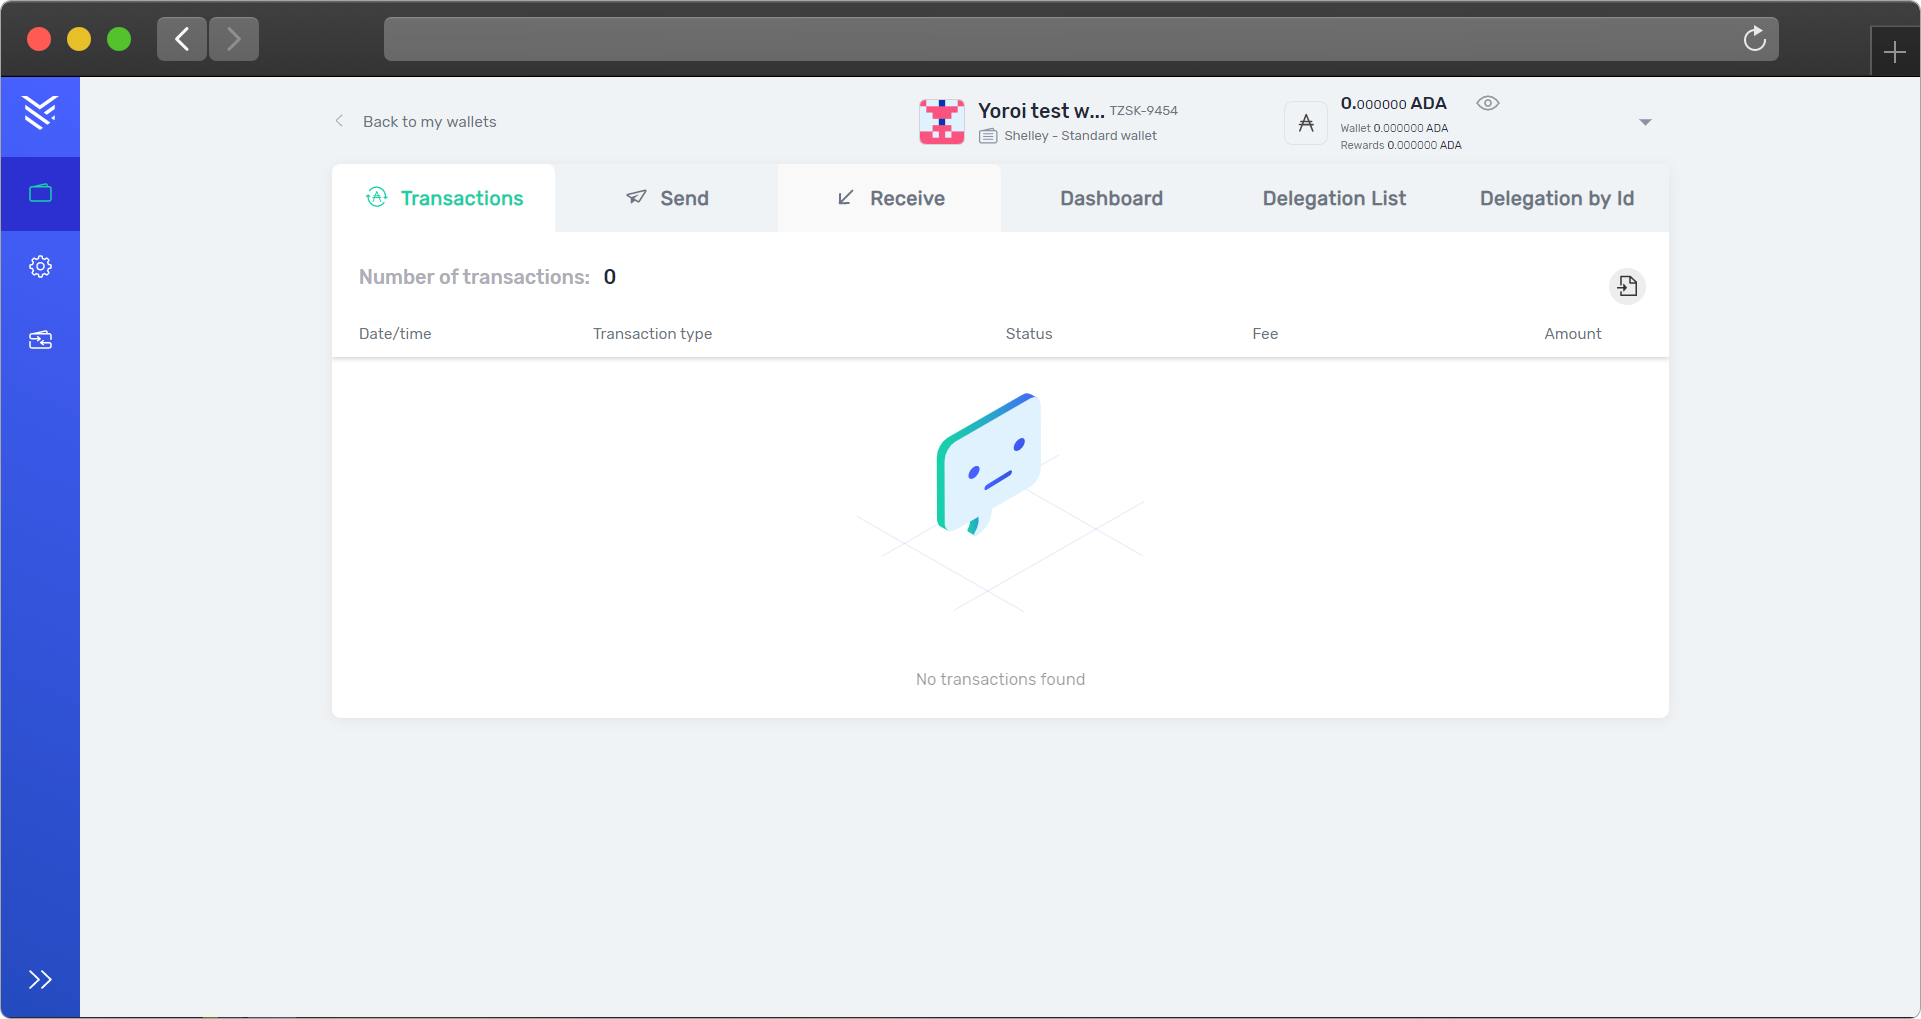Open the wallets section in sidebar
1921x1019 pixels.
[40, 193]
